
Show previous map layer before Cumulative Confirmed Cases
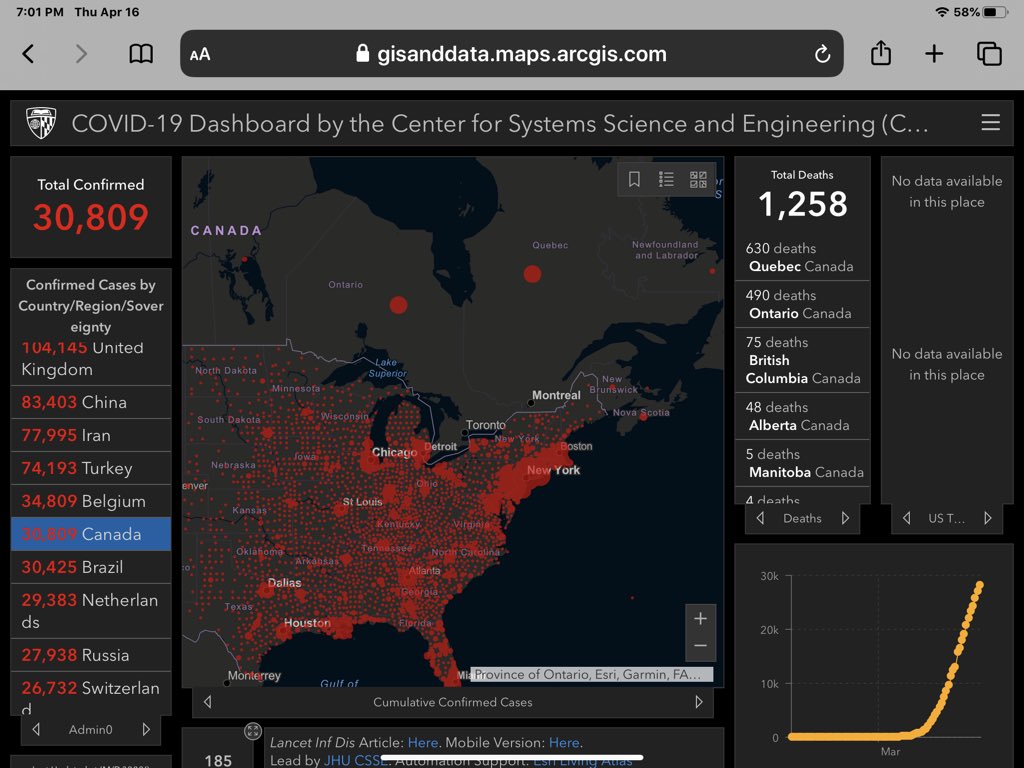[x=208, y=702]
